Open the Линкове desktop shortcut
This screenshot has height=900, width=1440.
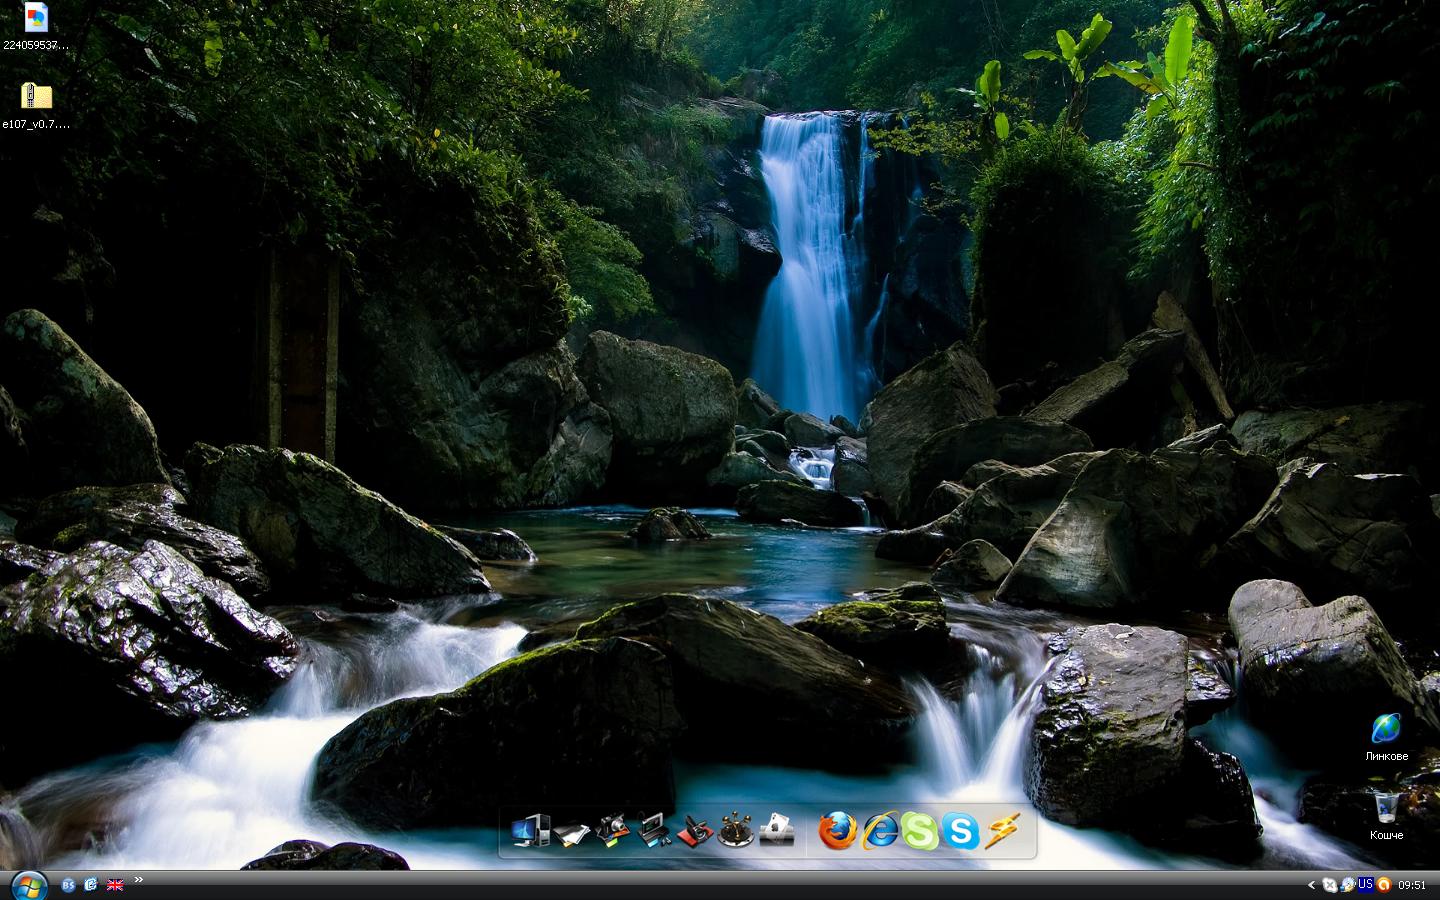click(1386, 738)
